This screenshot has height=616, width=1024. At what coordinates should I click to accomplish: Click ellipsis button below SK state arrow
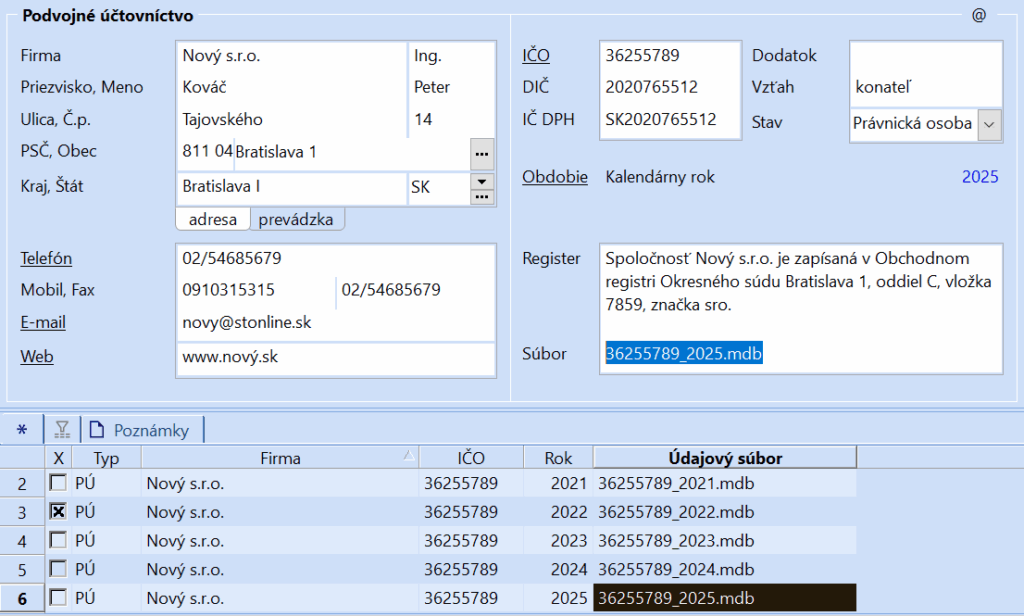point(482,197)
